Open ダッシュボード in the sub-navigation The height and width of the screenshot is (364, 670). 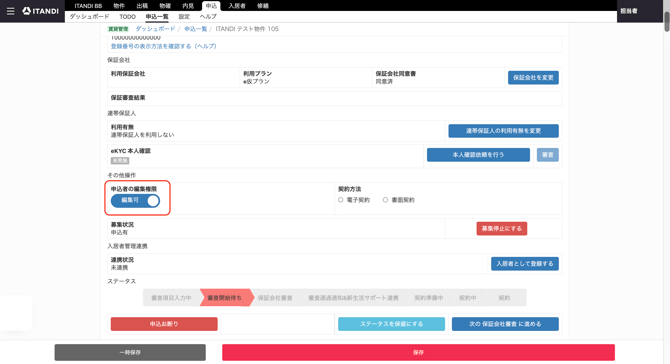tap(89, 17)
